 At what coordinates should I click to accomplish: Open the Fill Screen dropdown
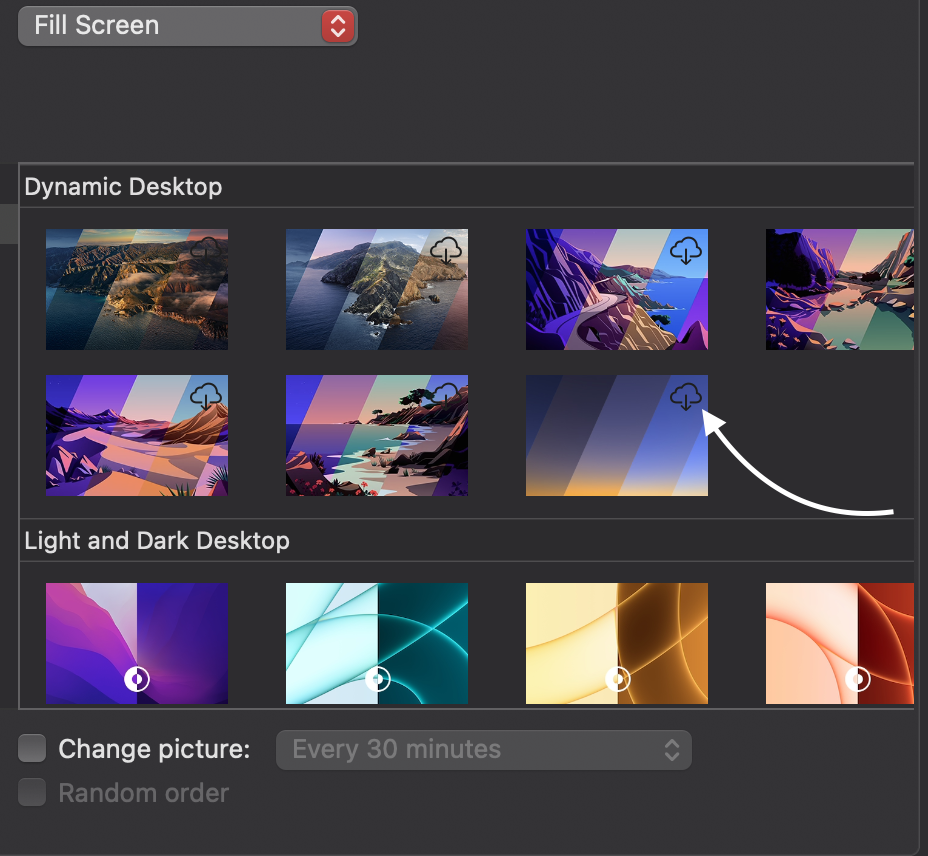188,26
